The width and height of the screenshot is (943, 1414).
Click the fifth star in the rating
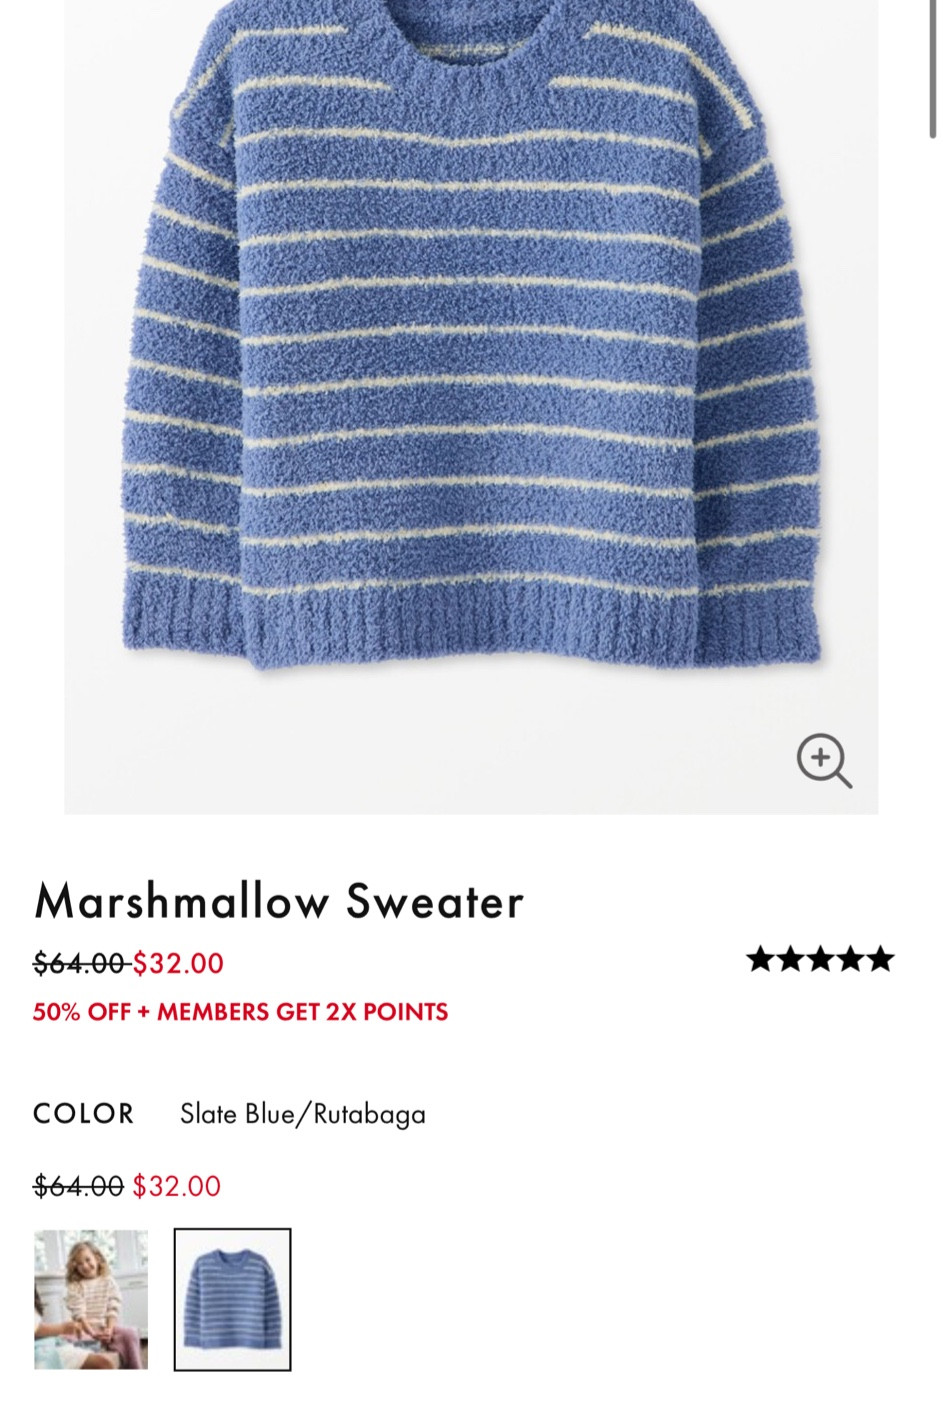pyautogui.click(x=881, y=959)
